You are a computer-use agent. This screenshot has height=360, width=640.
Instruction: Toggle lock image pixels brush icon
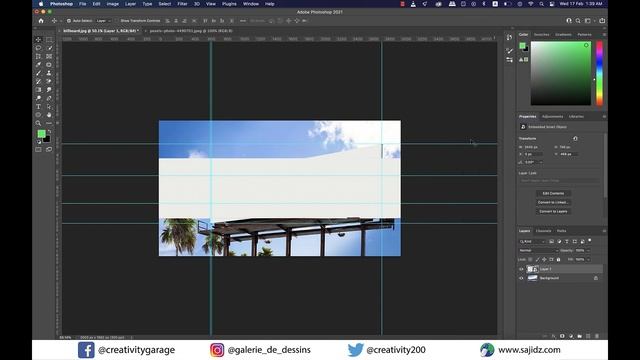point(537,259)
